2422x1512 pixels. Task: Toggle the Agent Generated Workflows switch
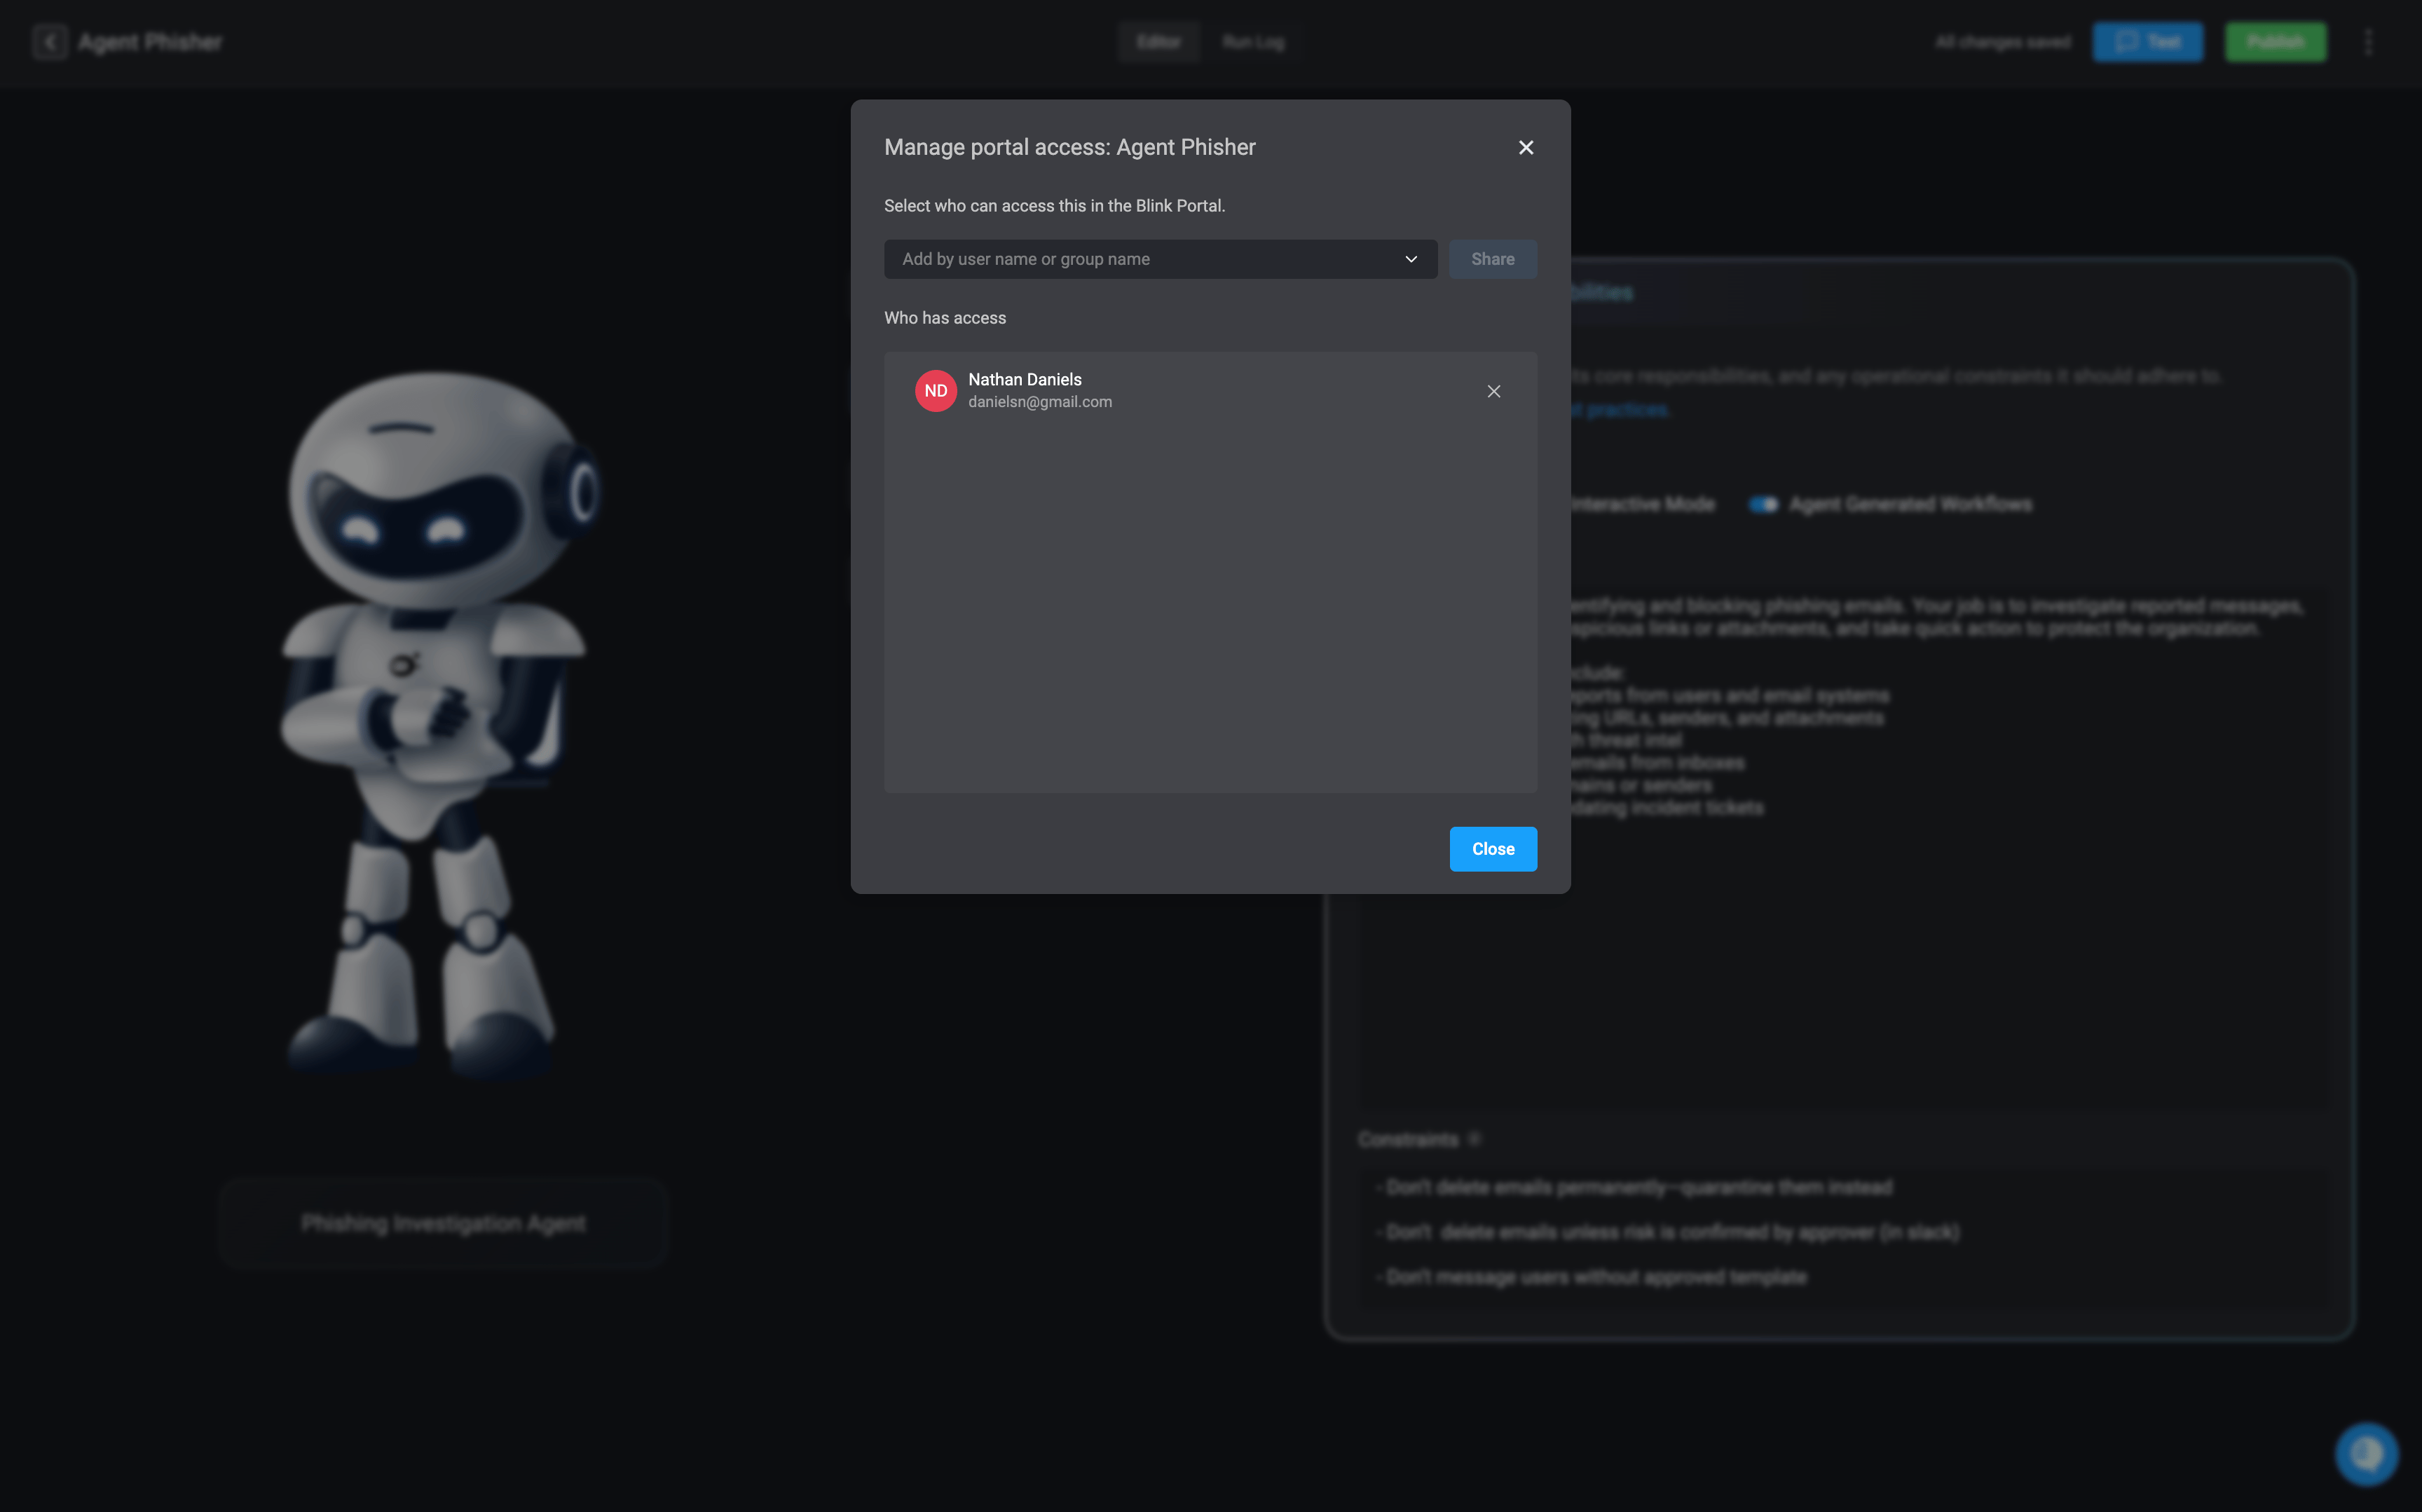click(1763, 505)
